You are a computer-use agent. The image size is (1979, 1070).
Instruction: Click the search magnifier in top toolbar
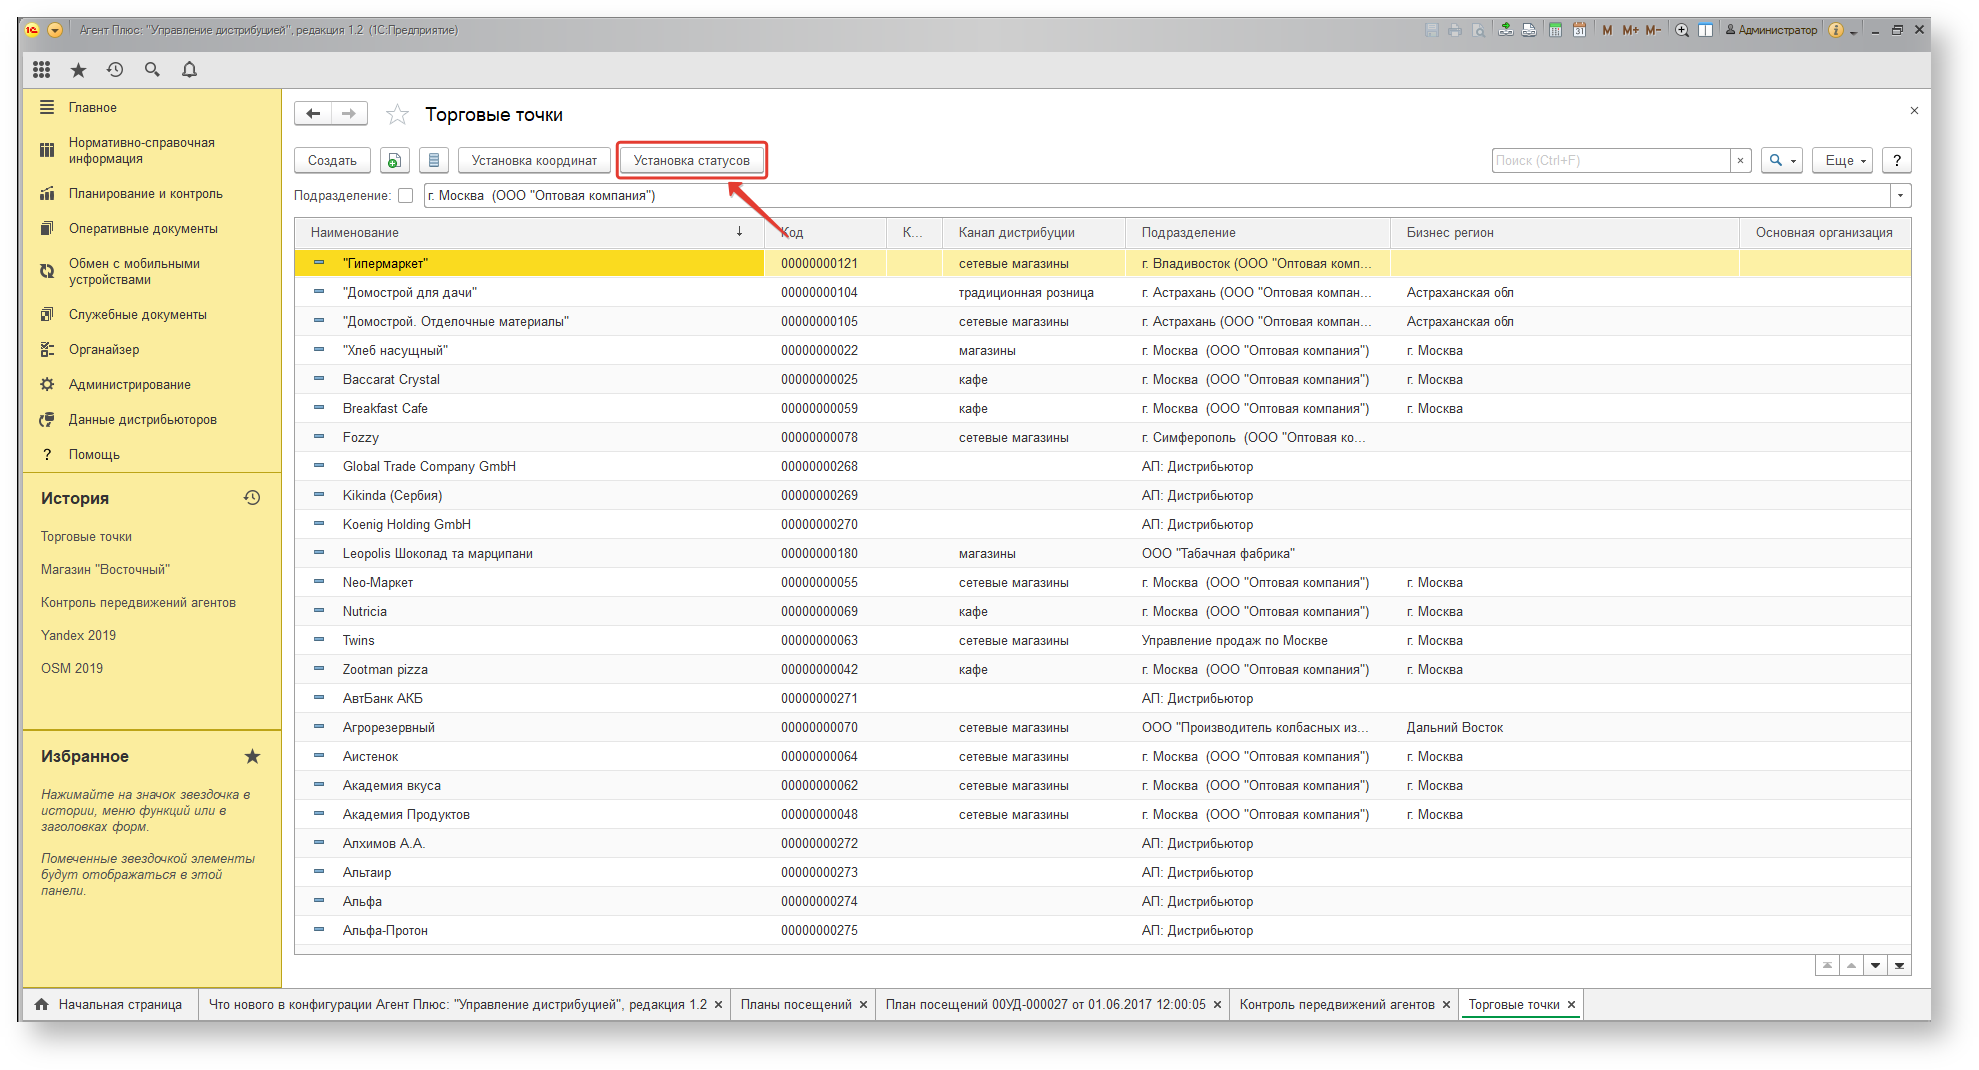(x=152, y=69)
